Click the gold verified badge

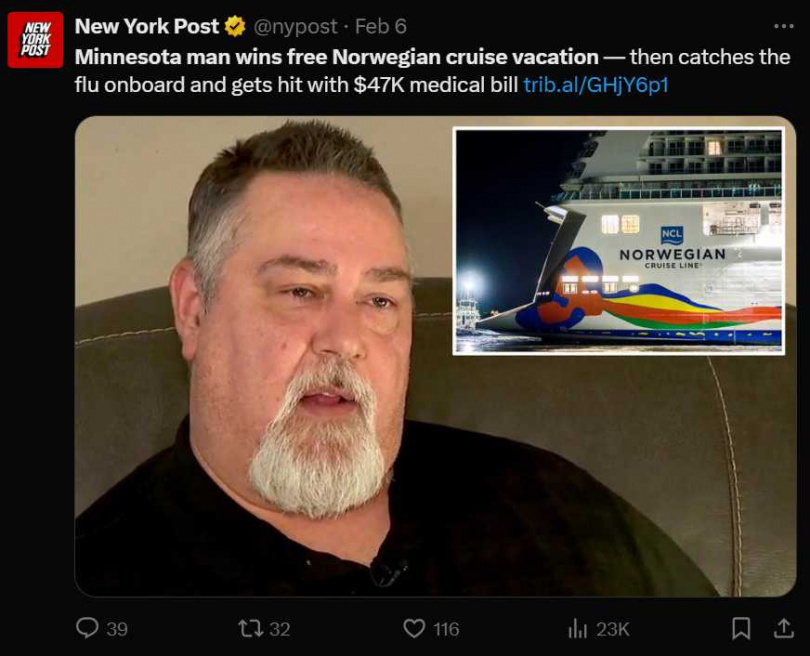pyautogui.click(x=235, y=26)
